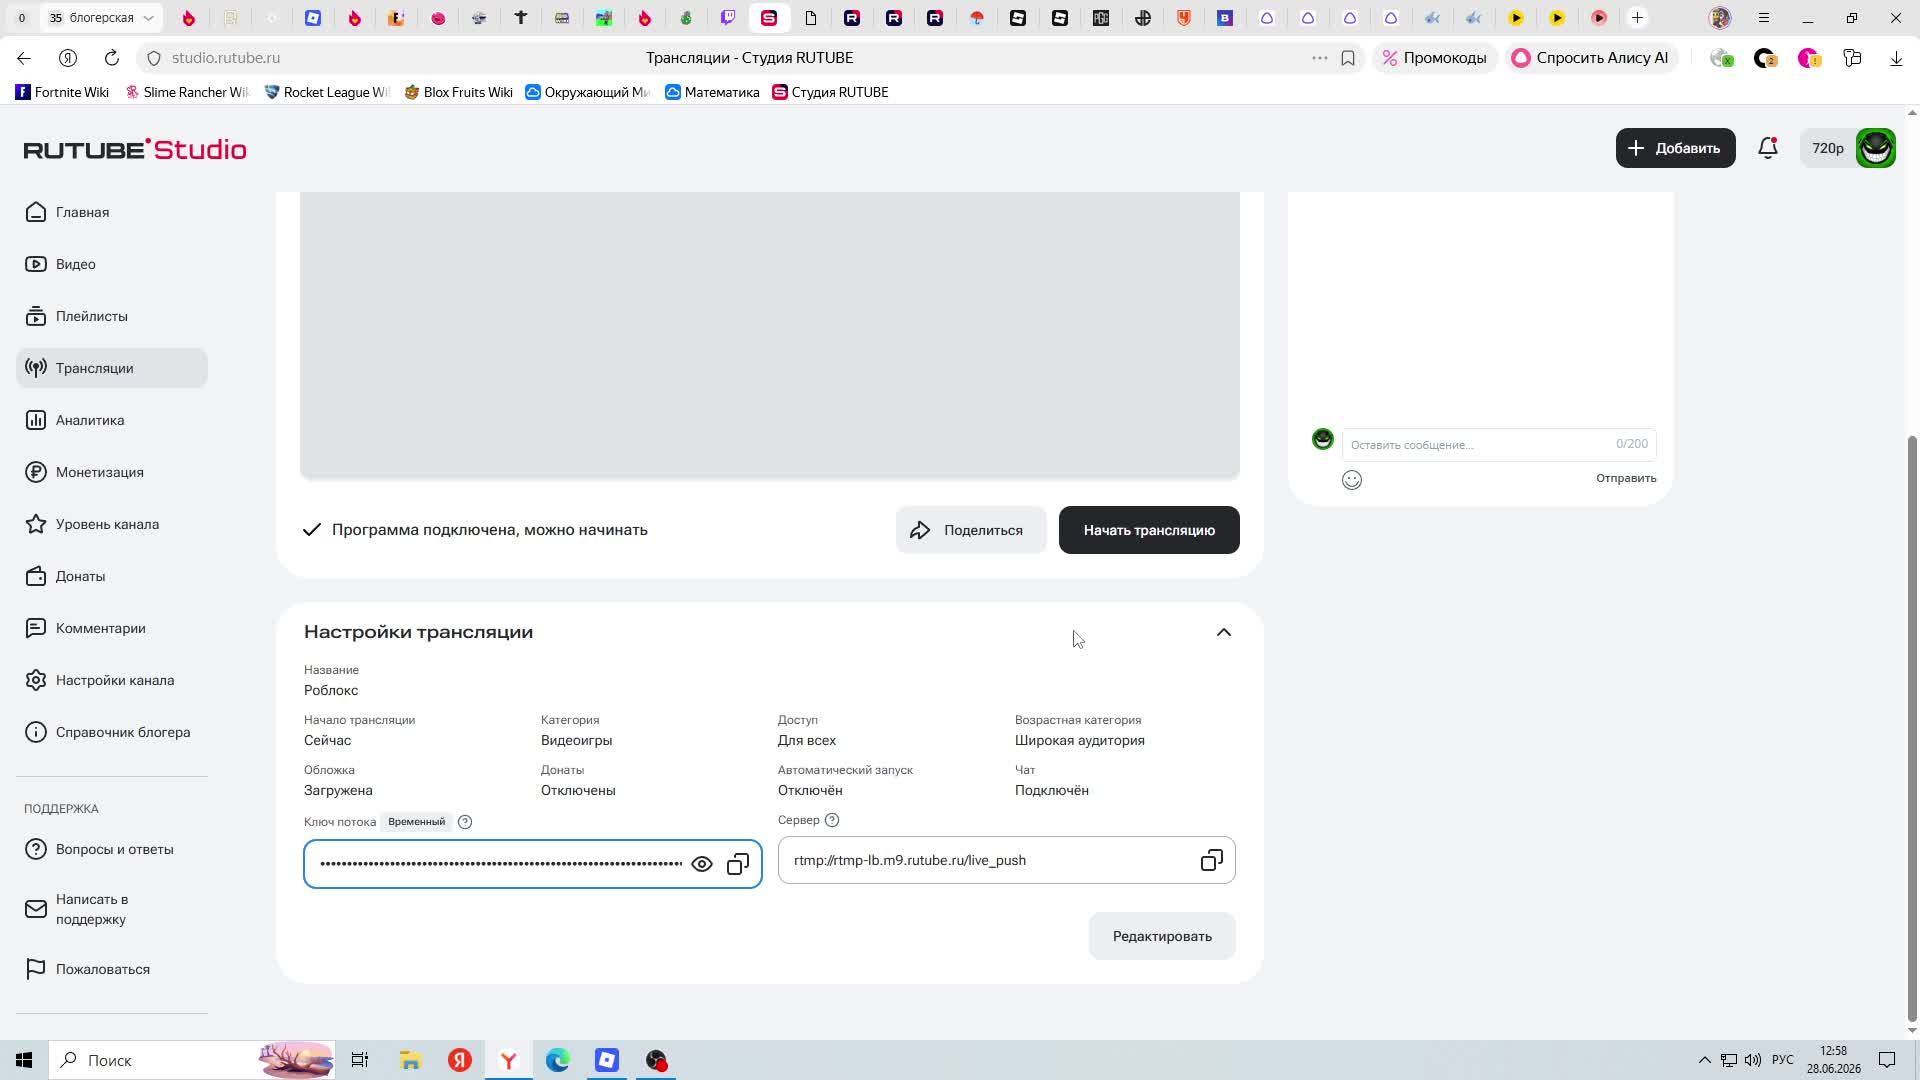The height and width of the screenshot is (1080, 1920).
Task: Switch the РУС keyboard language
Action: point(1783,1060)
